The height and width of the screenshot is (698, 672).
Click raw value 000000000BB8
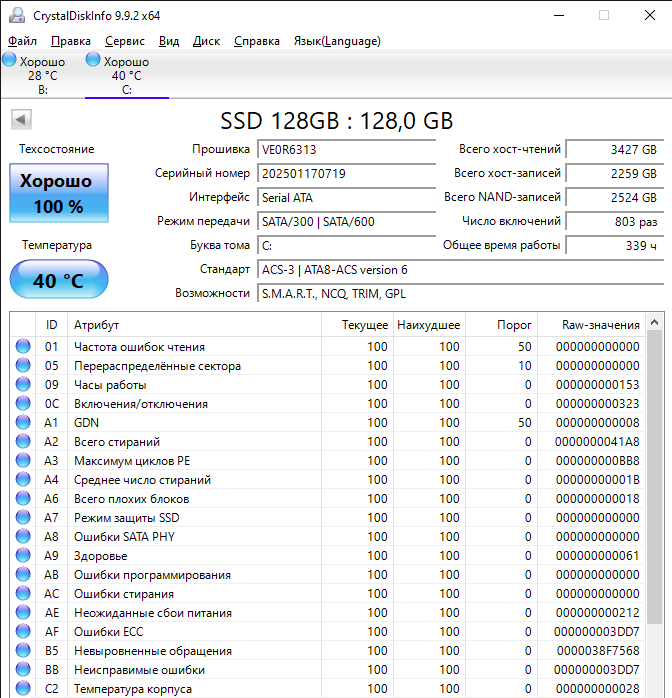pos(597,461)
